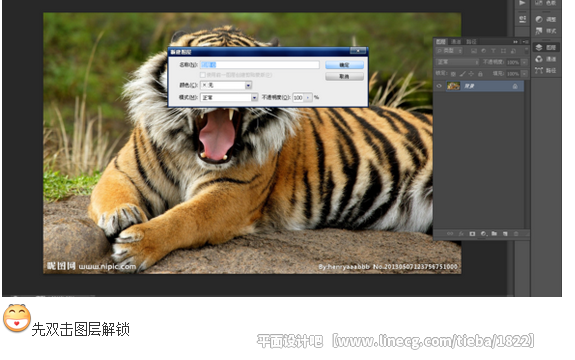Click the link layers icon

[x=450, y=234]
